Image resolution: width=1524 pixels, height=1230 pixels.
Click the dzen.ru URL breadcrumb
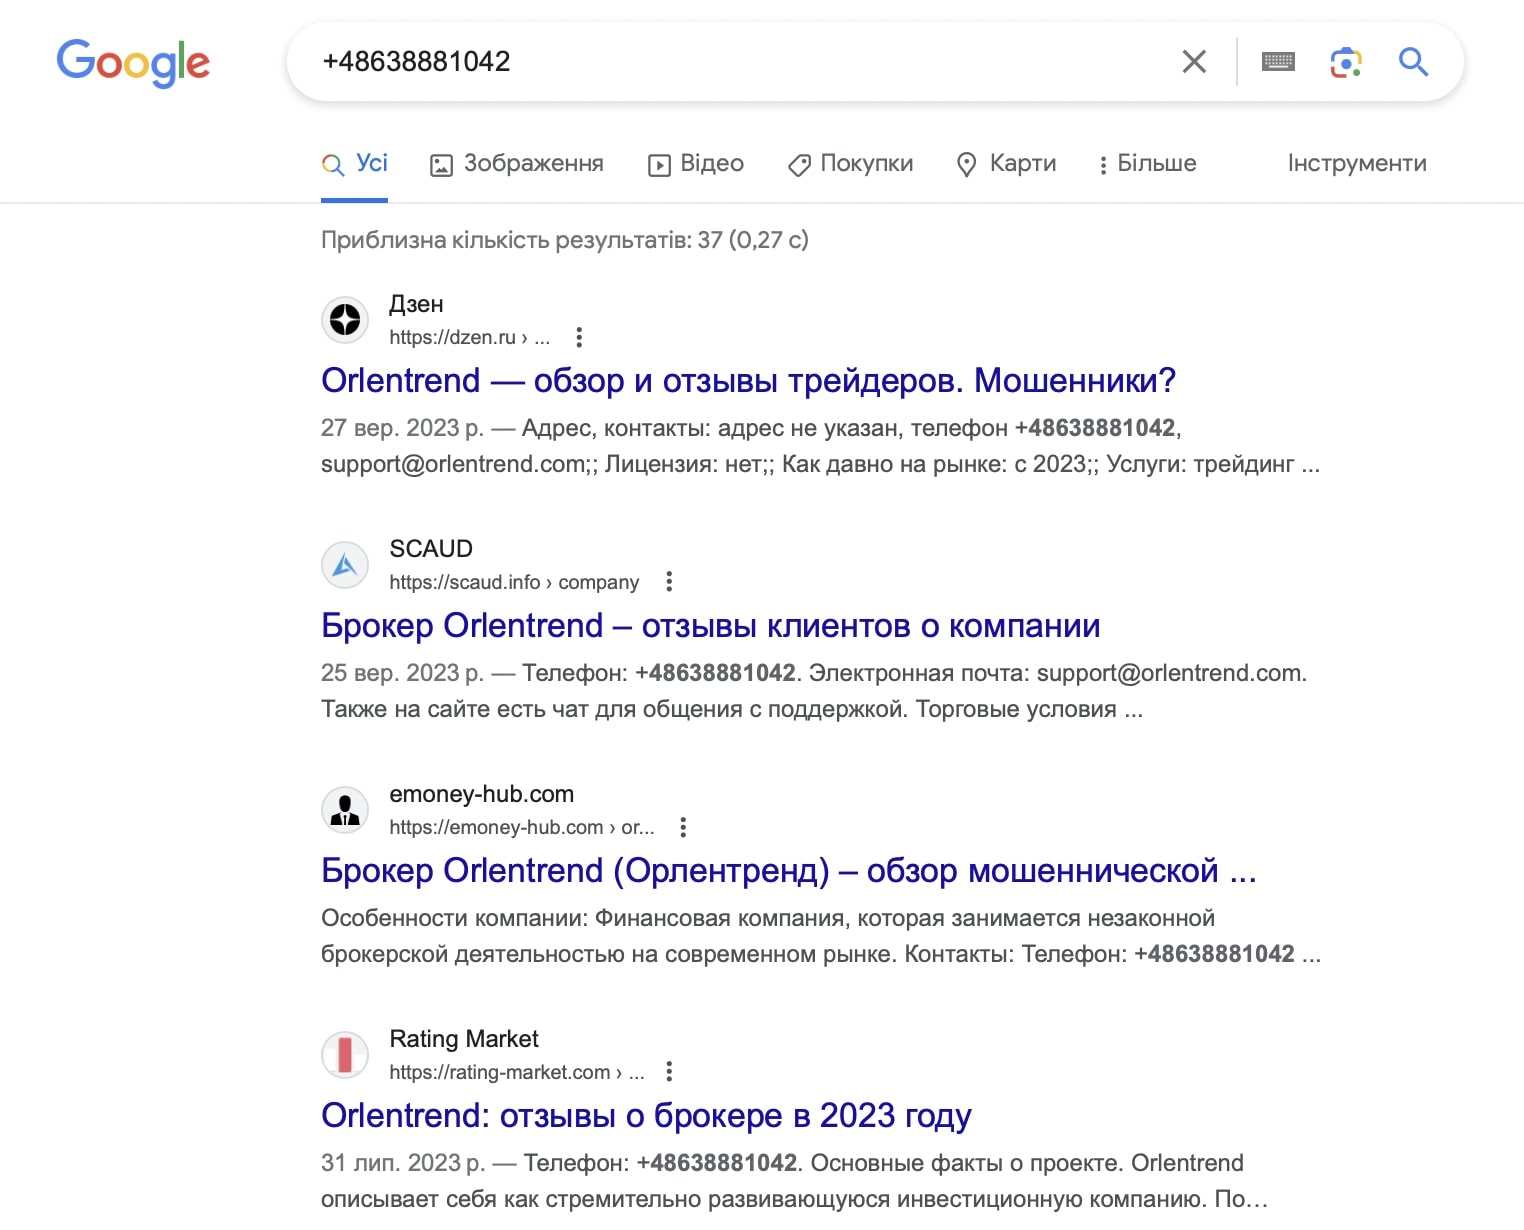pos(469,337)
